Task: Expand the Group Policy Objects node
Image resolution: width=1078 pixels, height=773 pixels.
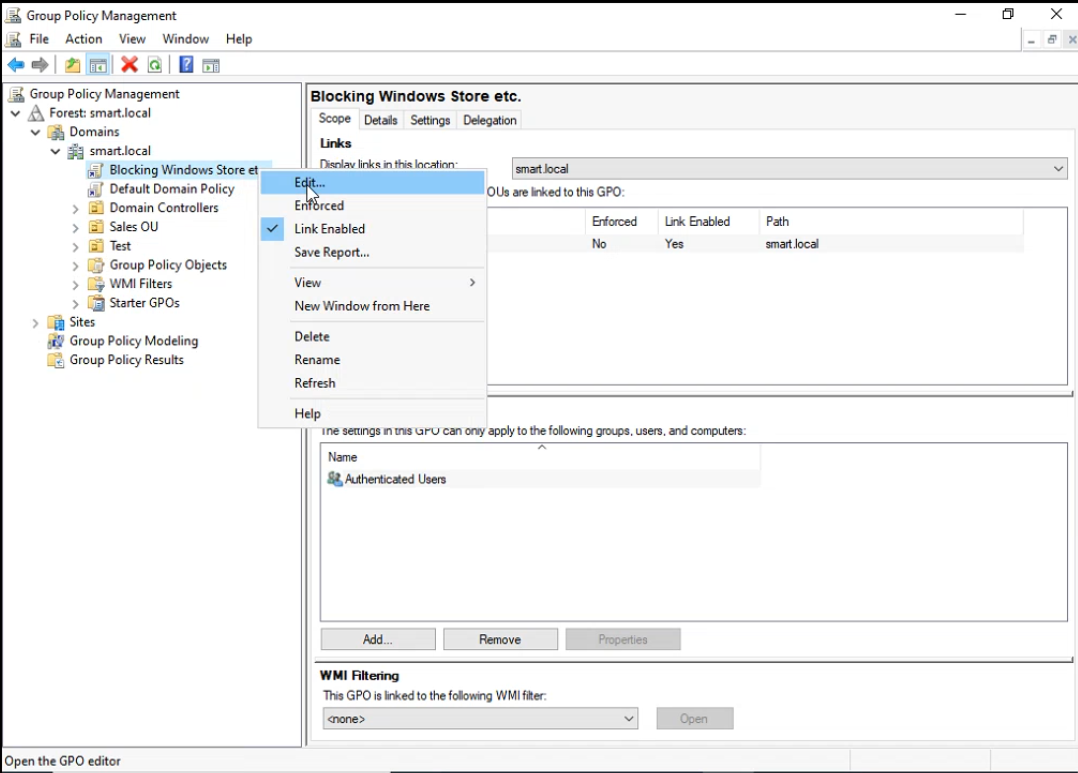Action: 76,265
